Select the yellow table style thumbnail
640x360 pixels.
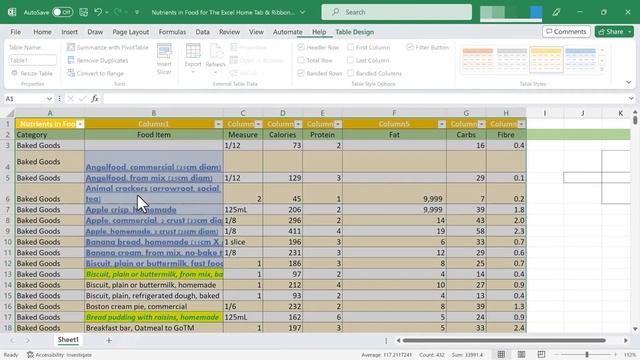pos(546,60)
